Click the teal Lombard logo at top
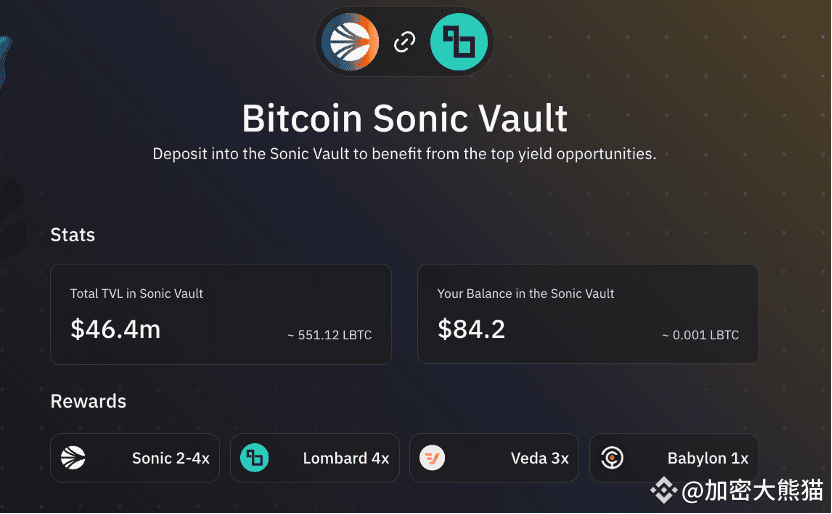Screen dimensions: 832x514 (x=459, y=42)
